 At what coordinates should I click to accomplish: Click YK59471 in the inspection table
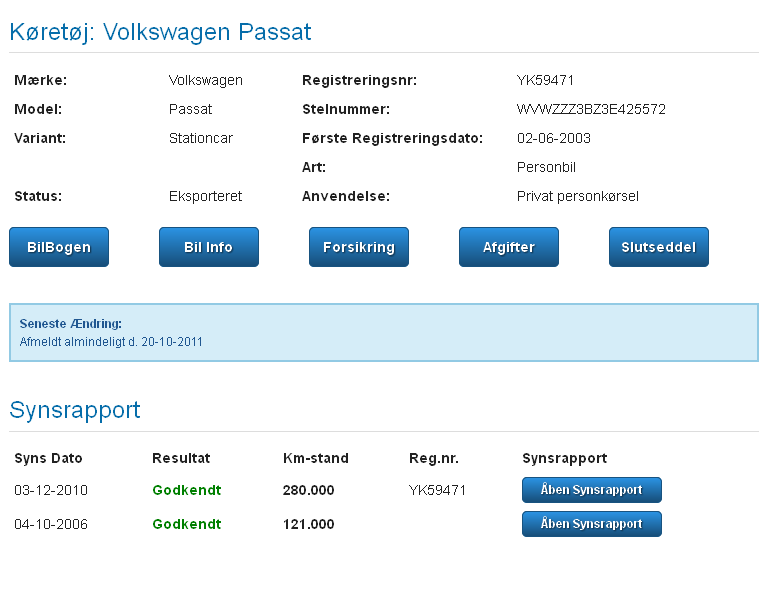pos(437,490)
